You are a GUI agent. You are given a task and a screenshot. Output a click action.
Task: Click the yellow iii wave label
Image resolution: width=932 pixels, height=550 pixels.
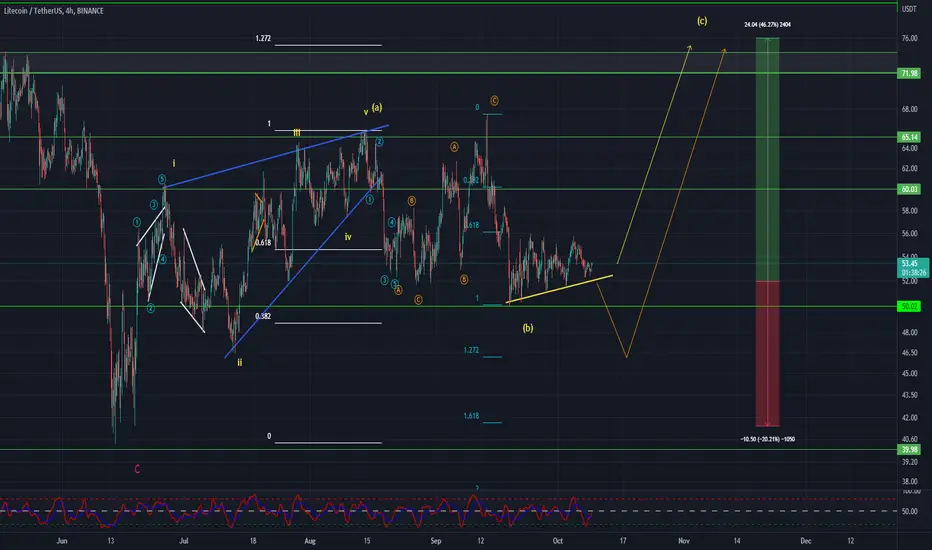(x=296, y=133)
